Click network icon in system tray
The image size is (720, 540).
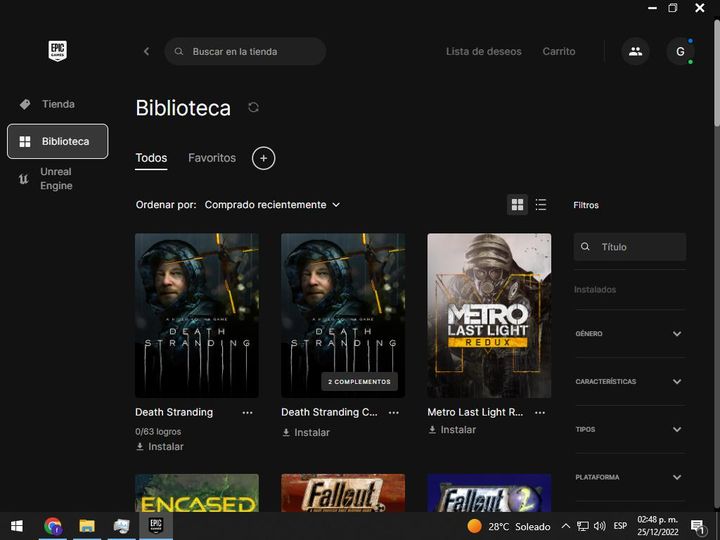coord(583,526)
